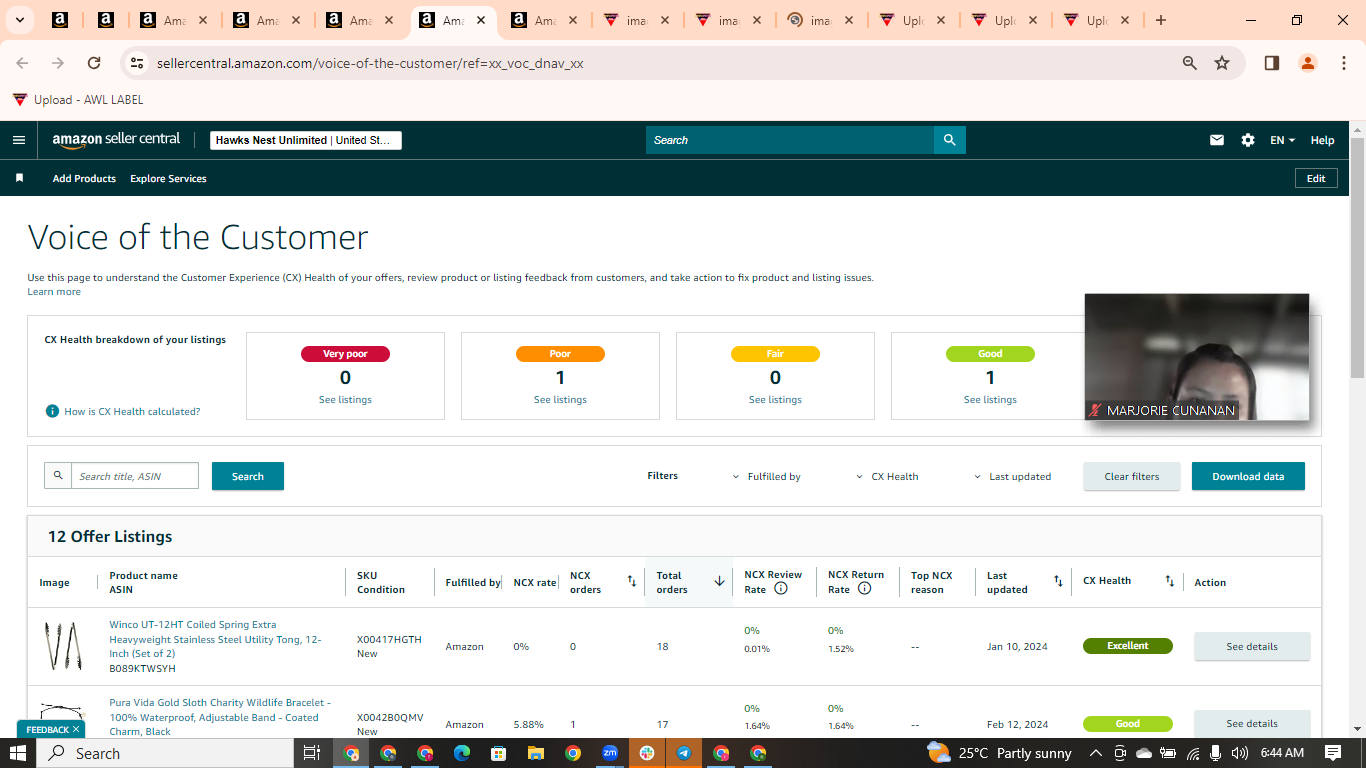The width and height of the screenshot is (1366, 768).
Task: Close the Feedback widget with its X
Action: (x=76, y=730)
